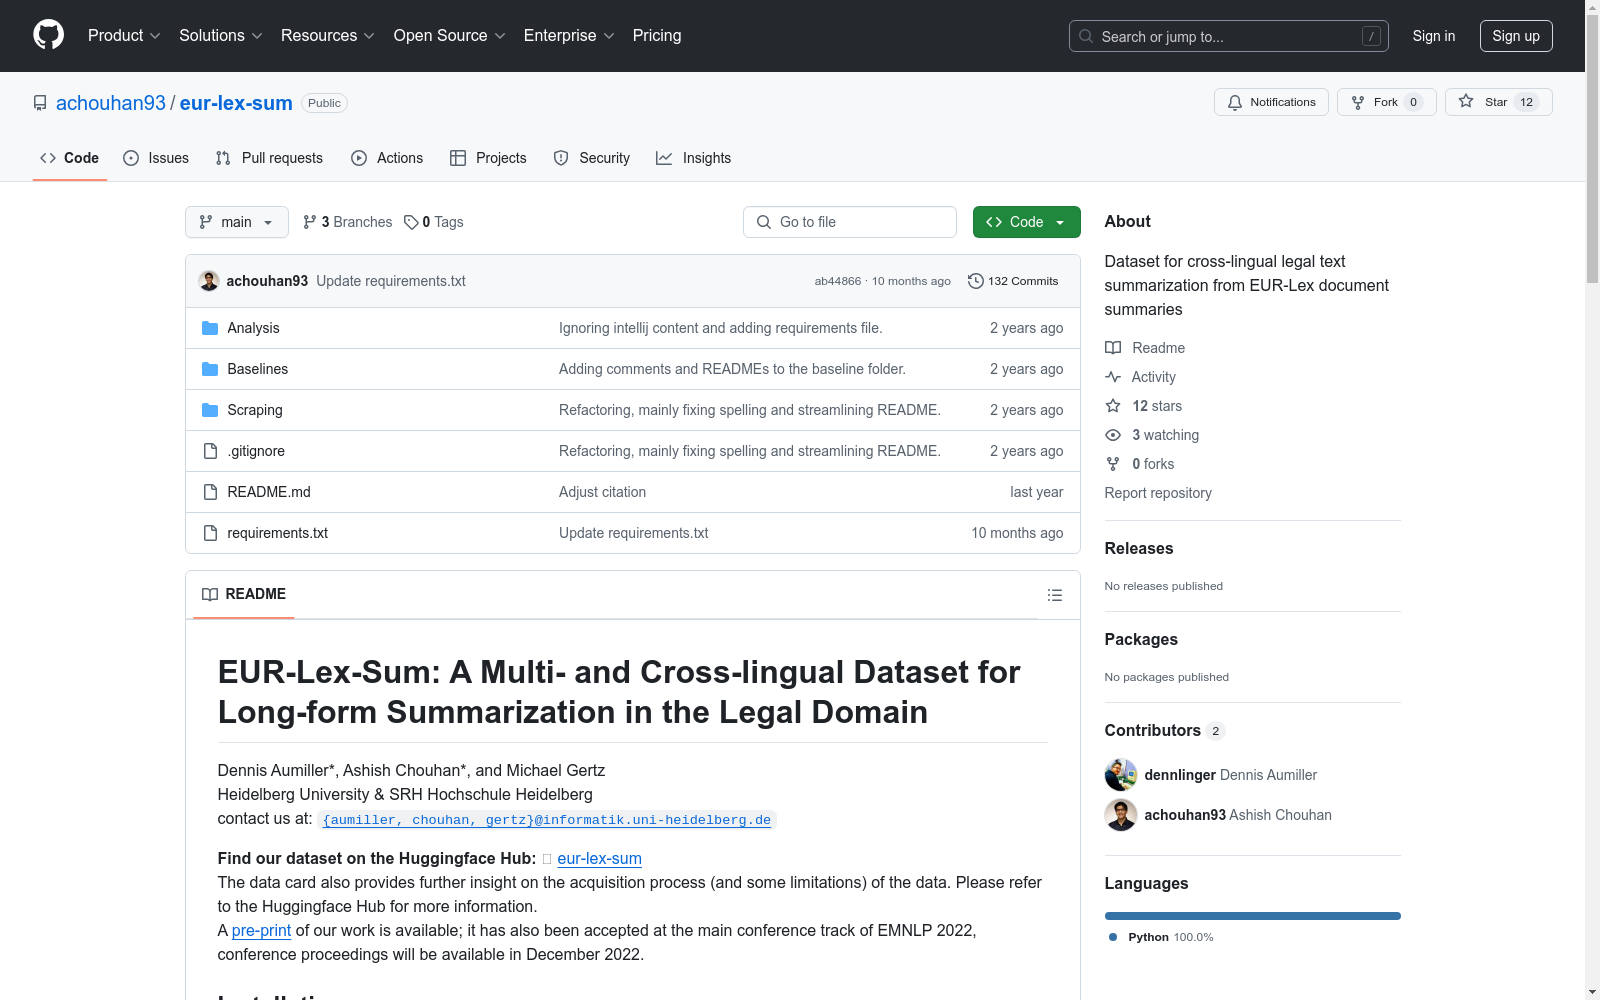Open the Analysis folder
This screenshot has height=1000, width=1600.
pos(253,328)
